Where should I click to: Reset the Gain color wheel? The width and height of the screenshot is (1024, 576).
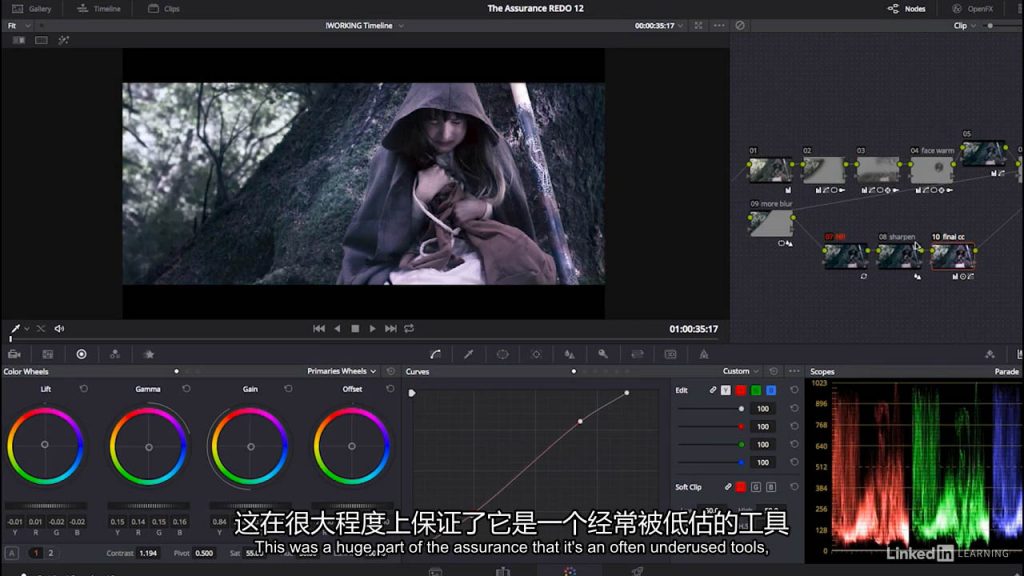point(288,389)
